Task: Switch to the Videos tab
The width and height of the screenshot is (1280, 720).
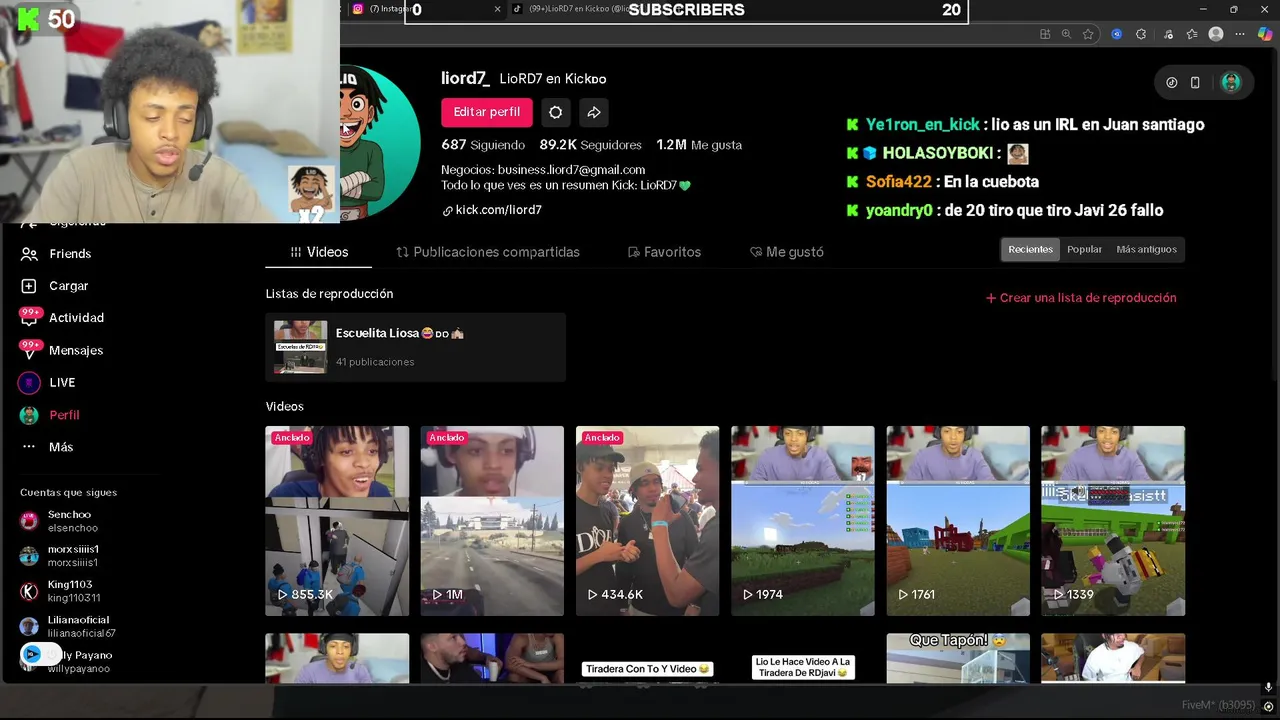Action: coord(318,252)
